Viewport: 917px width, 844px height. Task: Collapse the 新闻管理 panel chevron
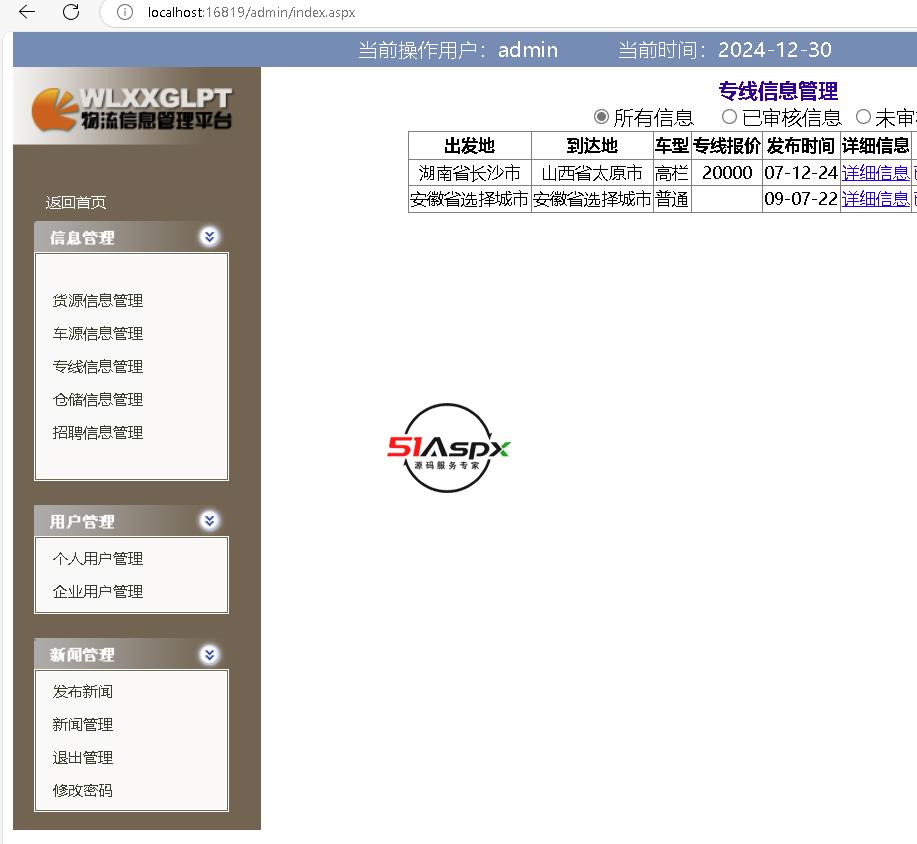coord(209,654)
